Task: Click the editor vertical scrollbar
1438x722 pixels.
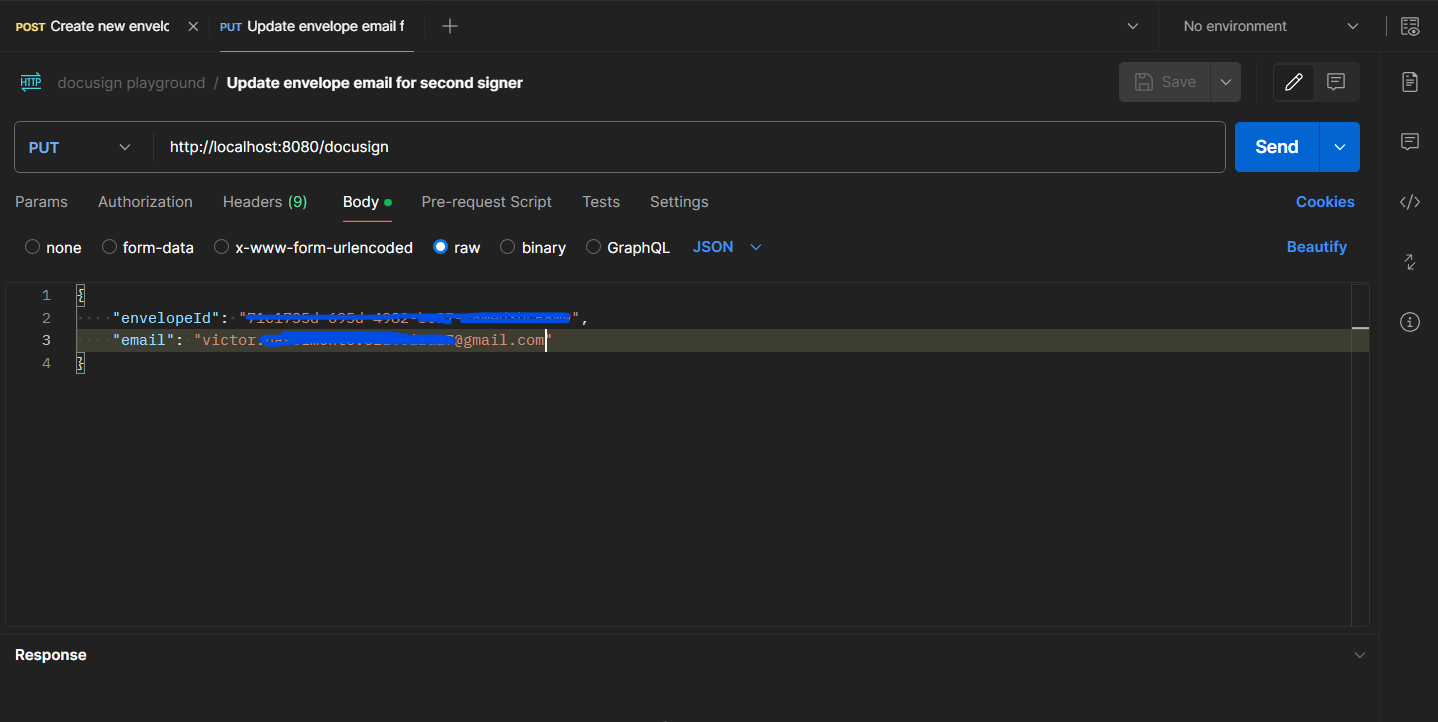Action: (1360, 455)
